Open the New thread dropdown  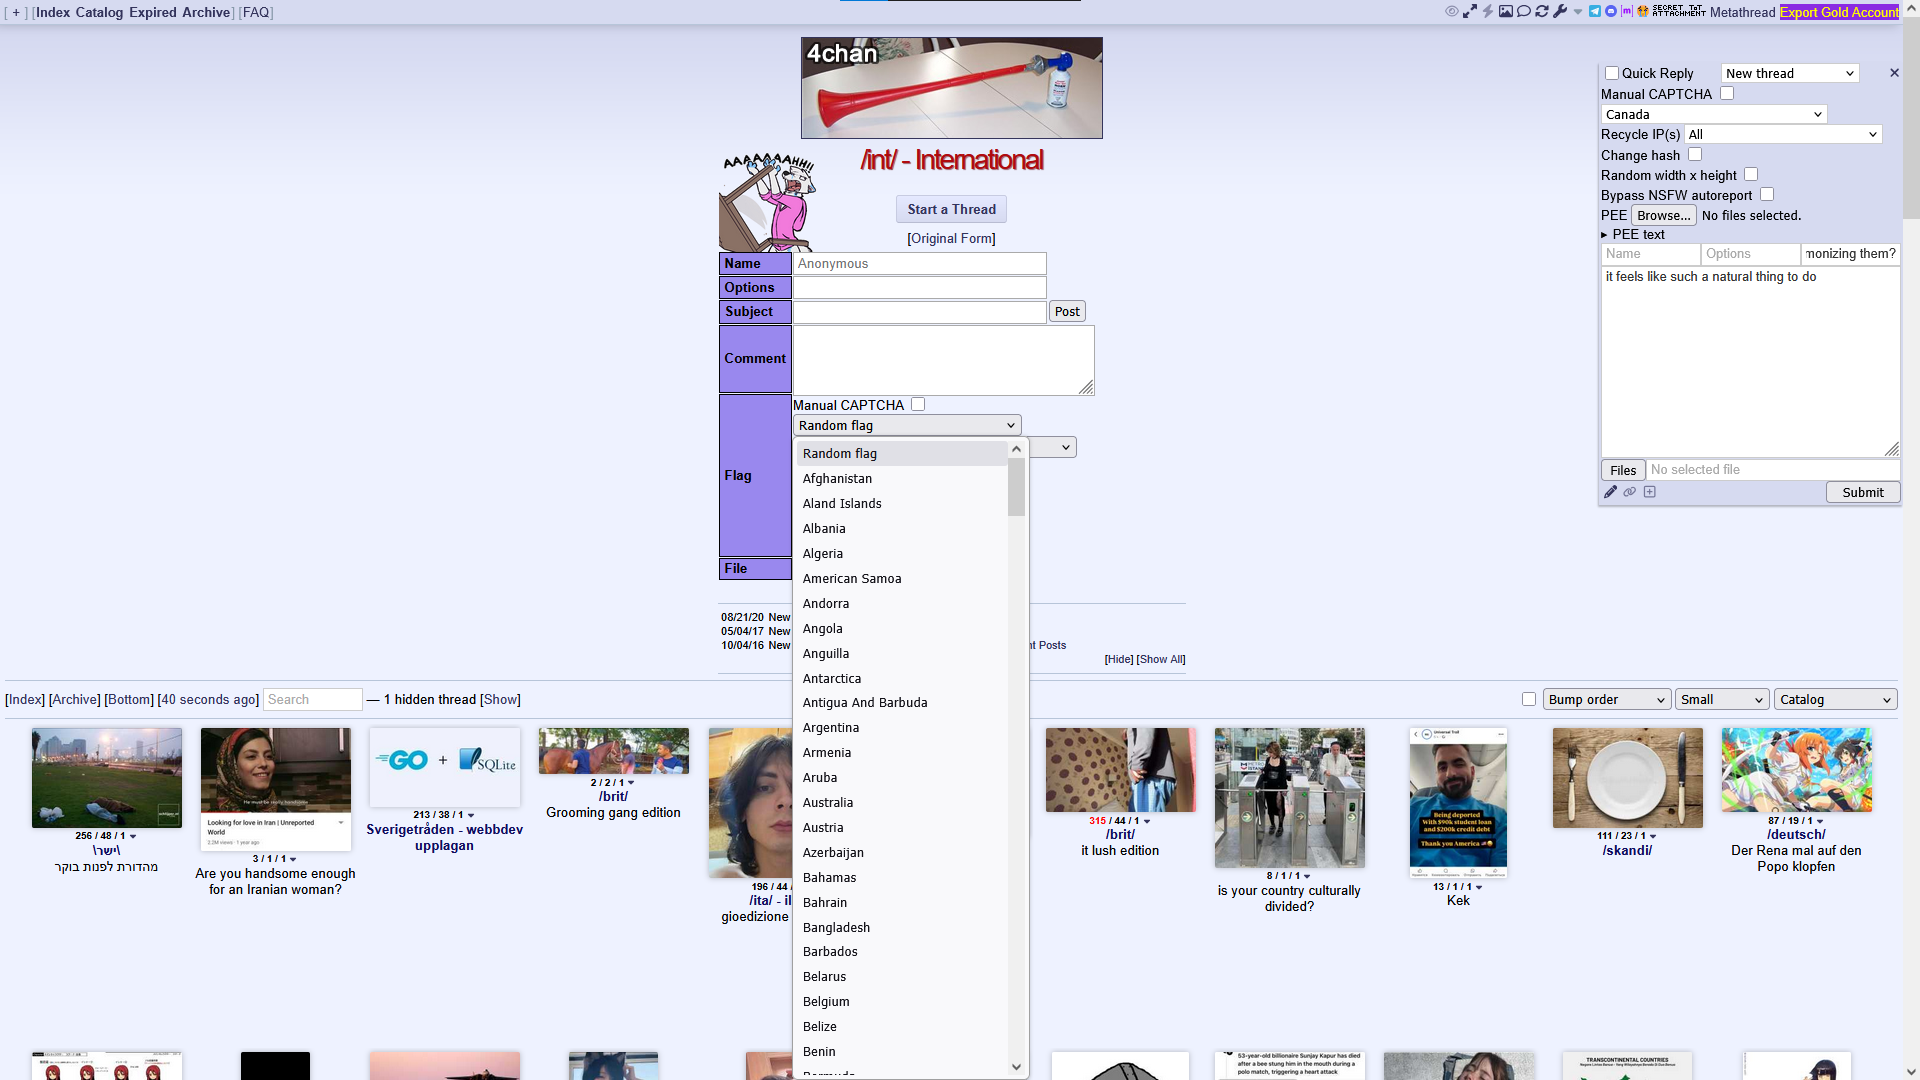point(1790,73)
